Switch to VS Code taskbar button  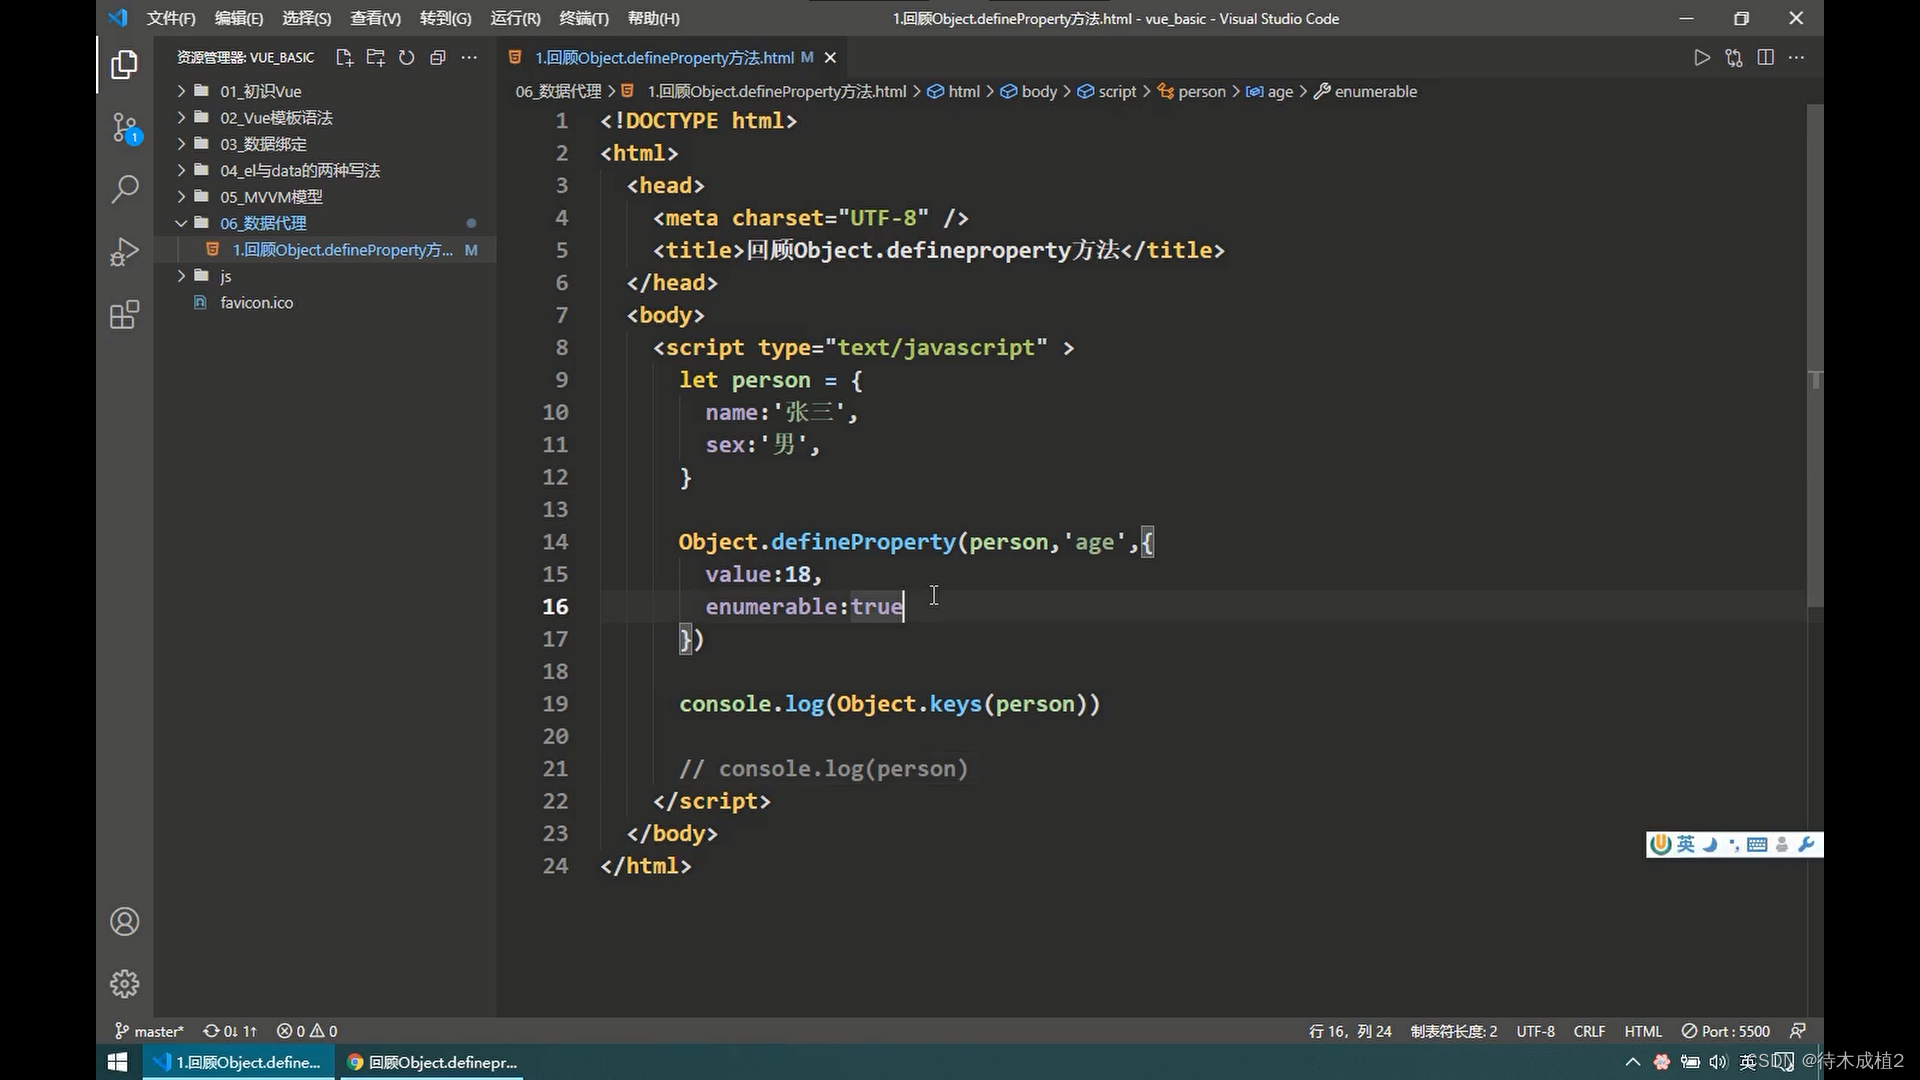238,1062
